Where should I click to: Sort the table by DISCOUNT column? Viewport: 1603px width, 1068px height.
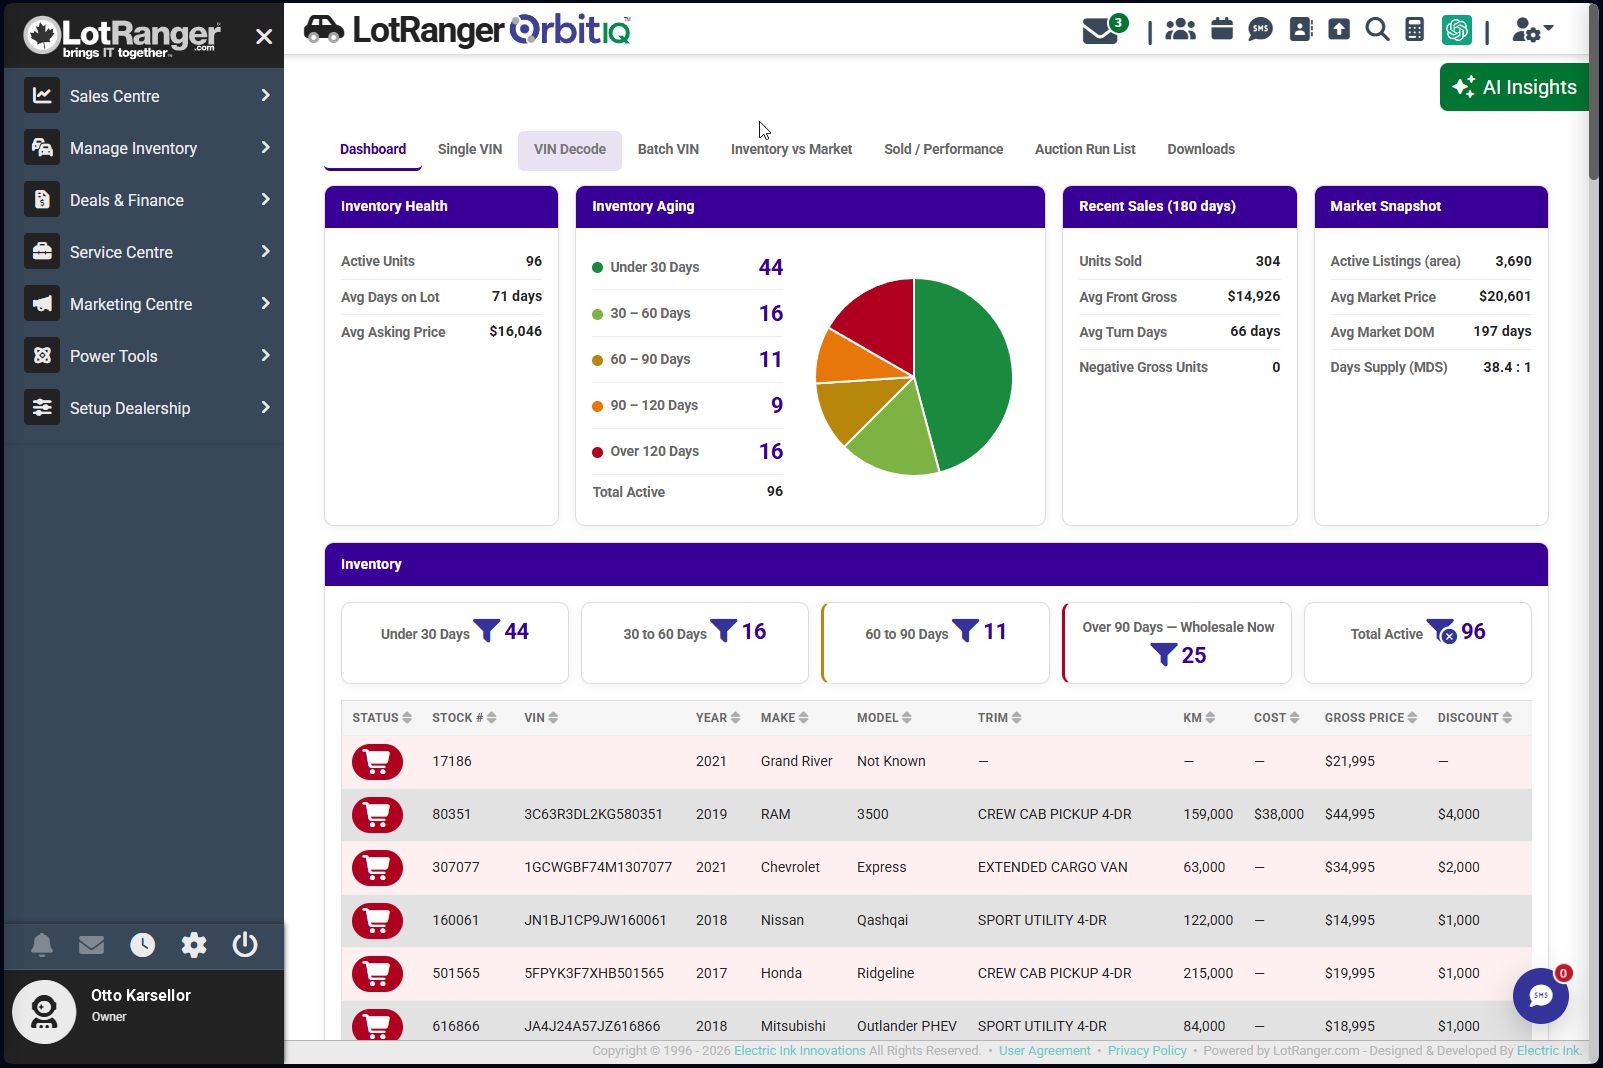click(x=1475, y=718)
